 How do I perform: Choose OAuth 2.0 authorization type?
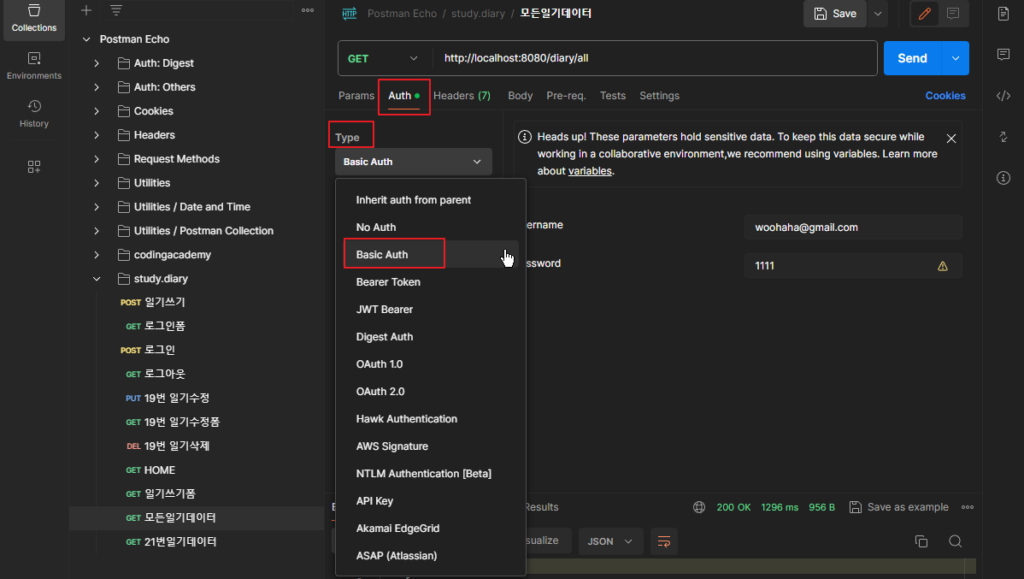(431, 392)
